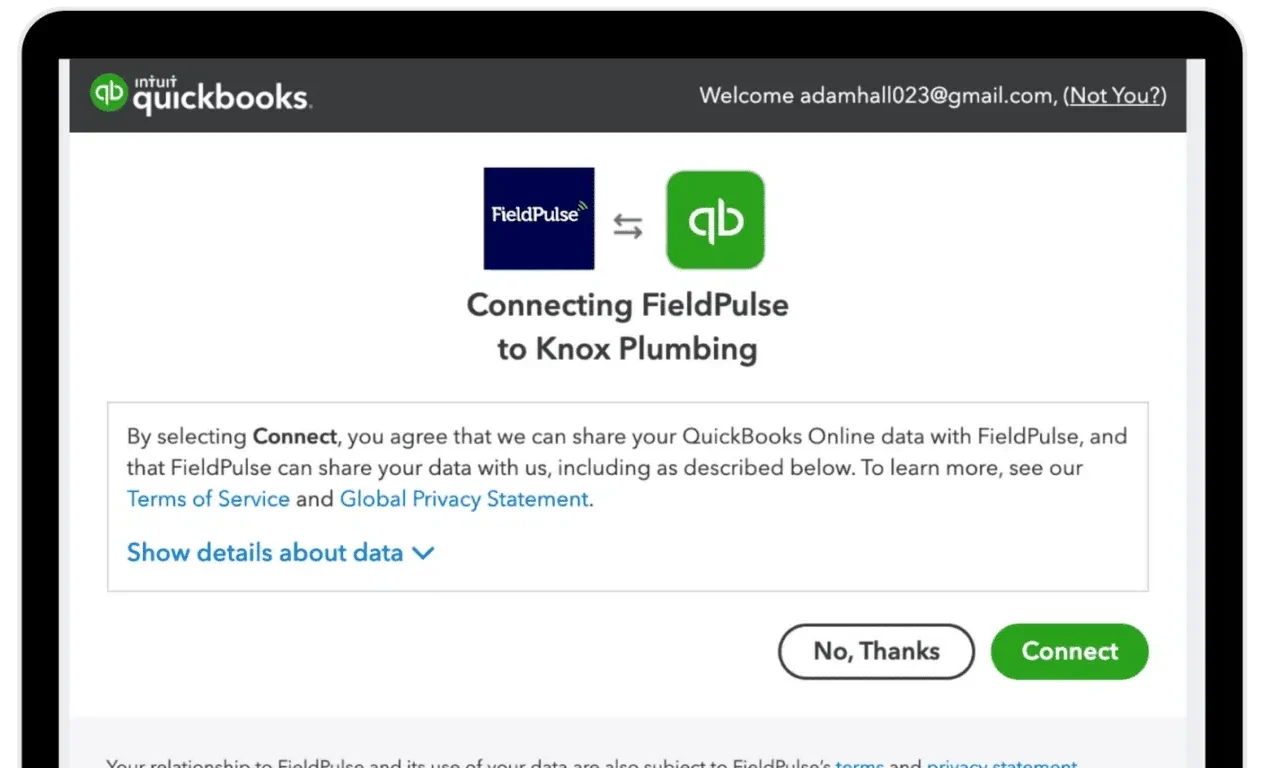Click the bold Connect word in consent text

click(x=296, y=437)
